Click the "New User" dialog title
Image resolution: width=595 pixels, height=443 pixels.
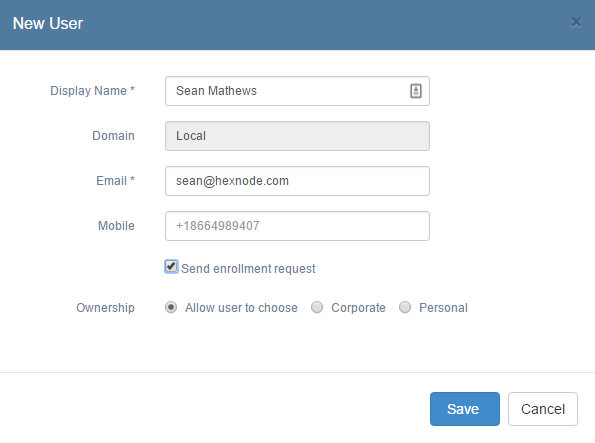tap(47, 23)
